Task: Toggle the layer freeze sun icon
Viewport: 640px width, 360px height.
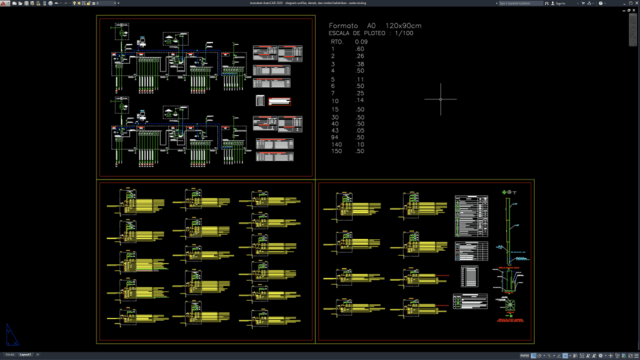Action: tap(79, 3)
